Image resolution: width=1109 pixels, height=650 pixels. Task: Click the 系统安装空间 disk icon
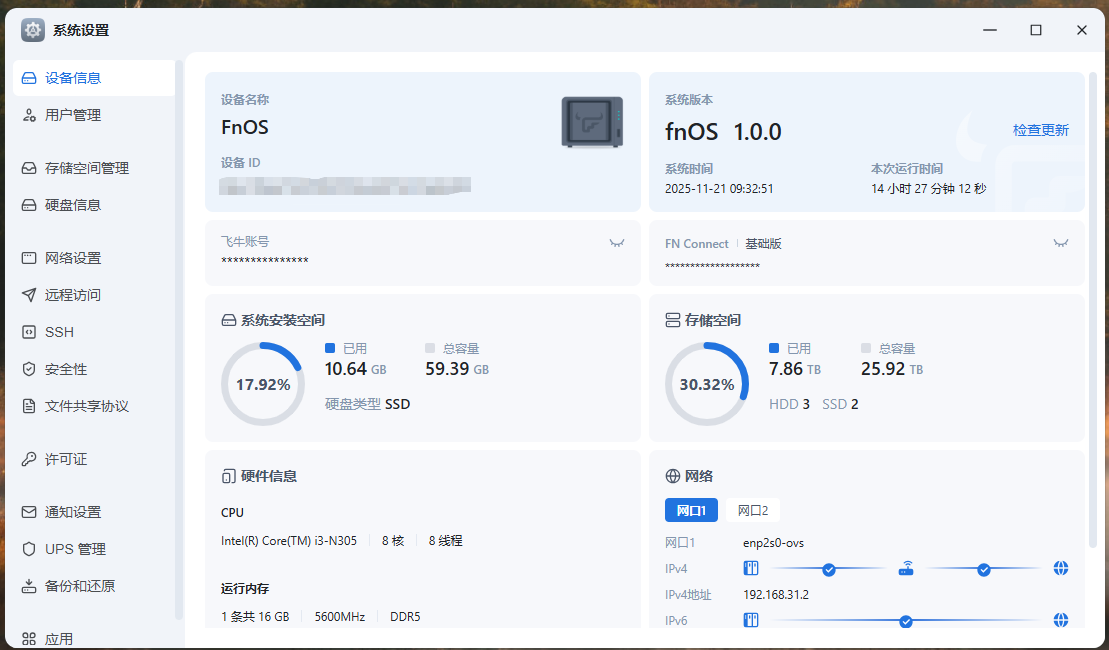(x=228, y=320)
